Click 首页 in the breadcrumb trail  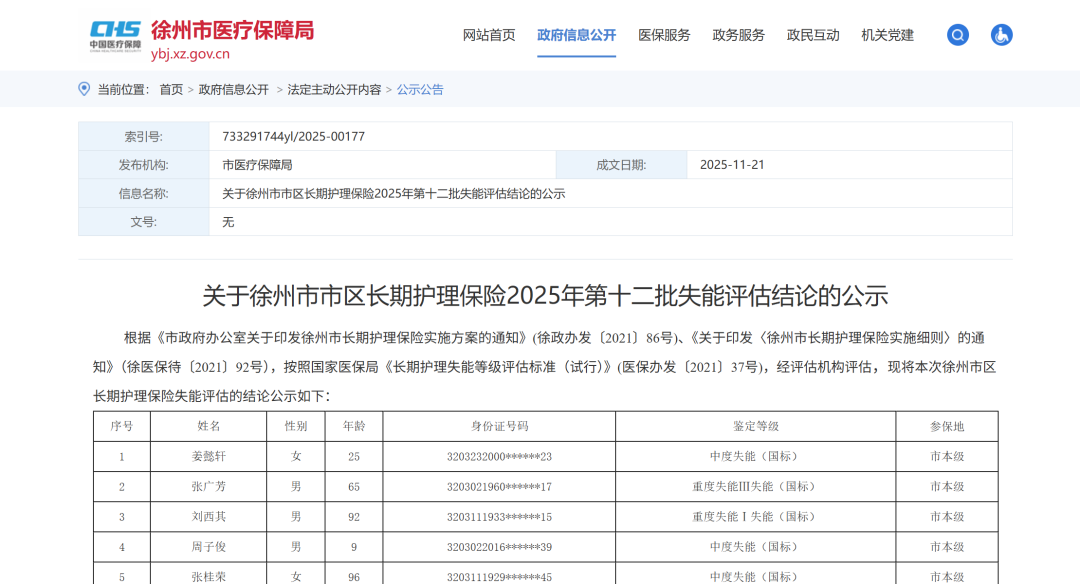click(171, 89)
